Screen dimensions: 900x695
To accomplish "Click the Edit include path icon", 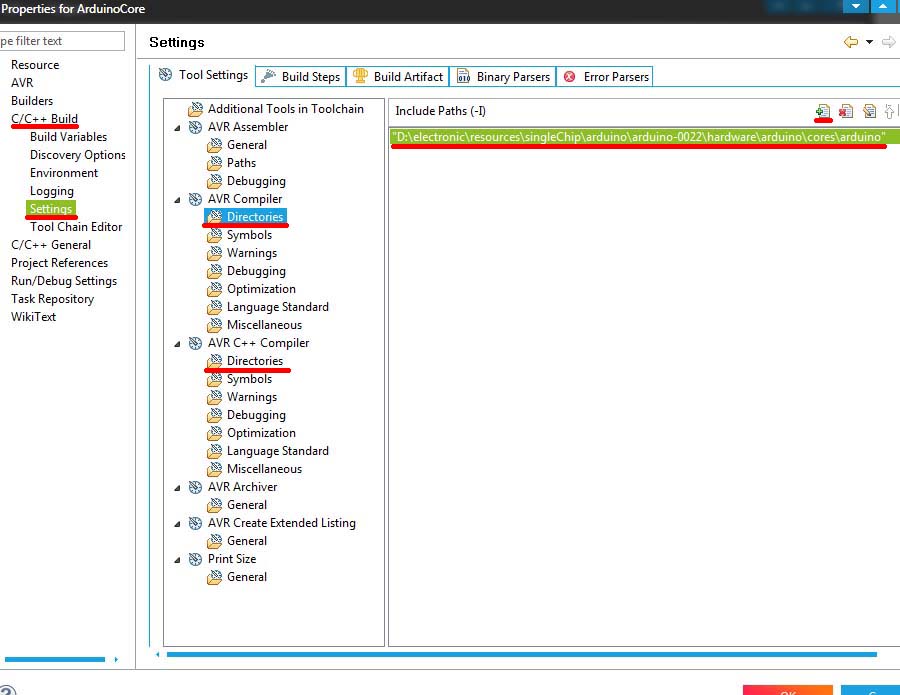I will (x=870, y=111).
